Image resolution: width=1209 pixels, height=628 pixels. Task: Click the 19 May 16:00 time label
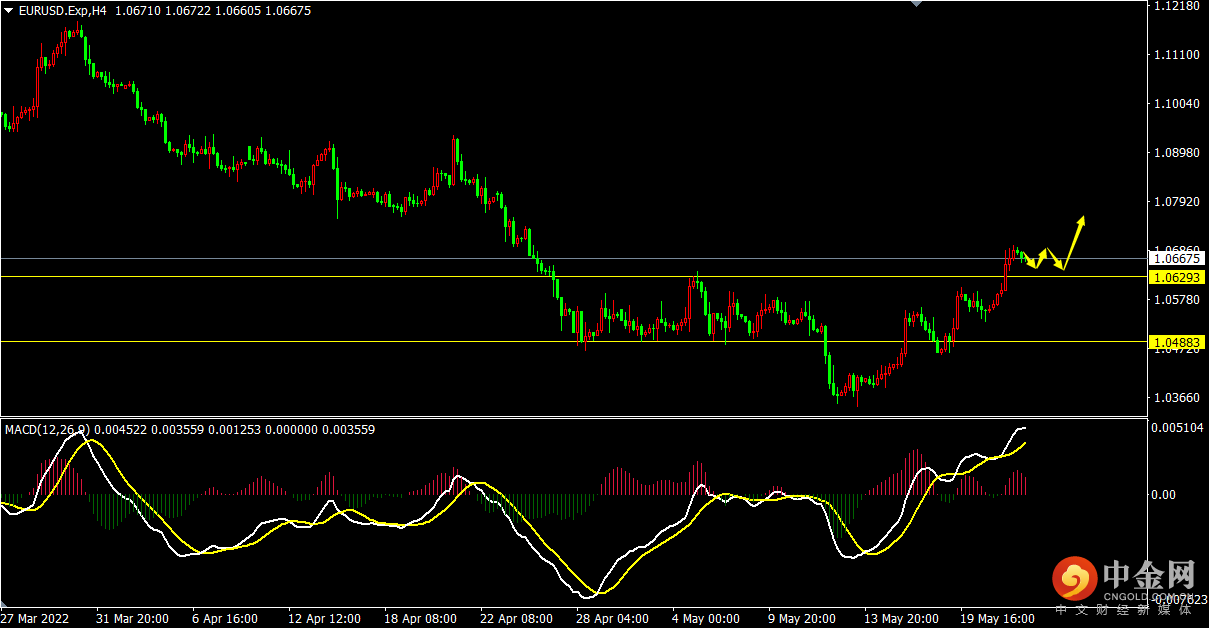click(997, 619)
